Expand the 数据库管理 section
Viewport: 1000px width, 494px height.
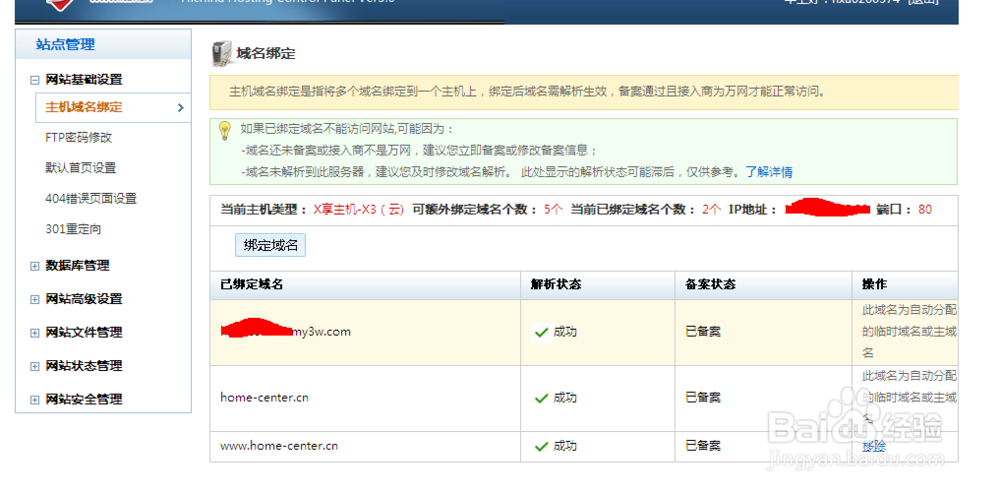click(x=34, y=266)
